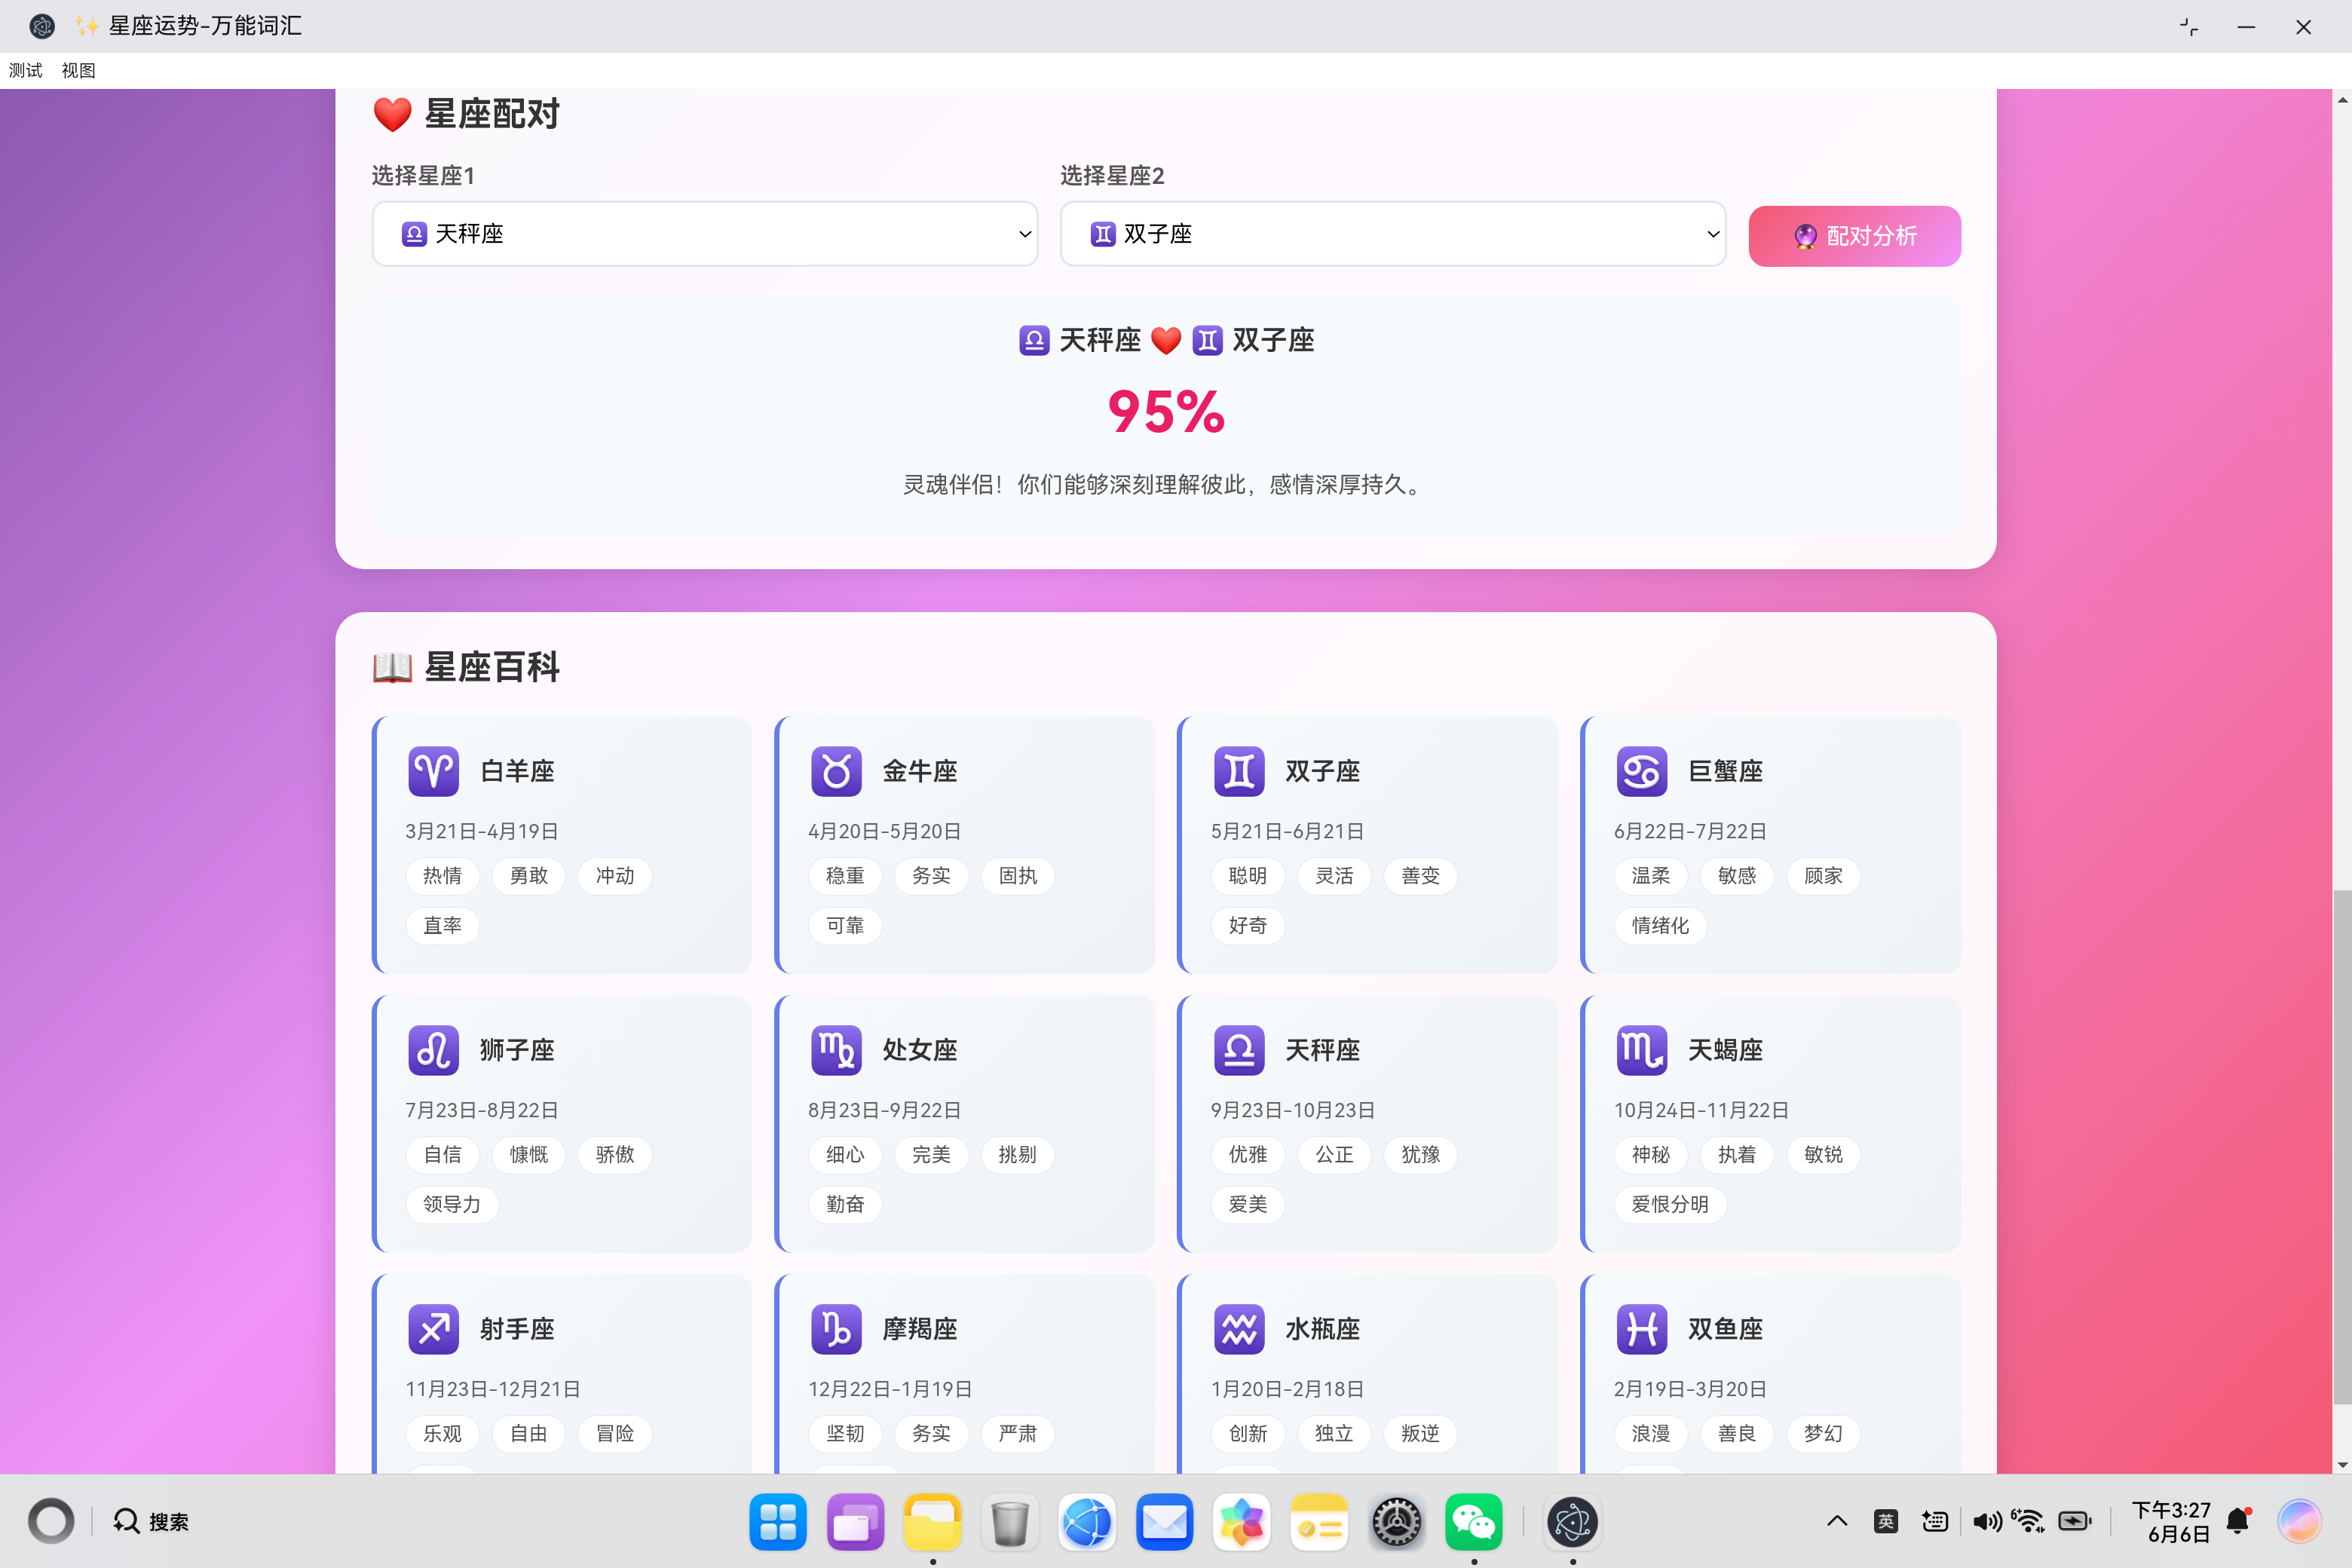This screenshot has width=2352, height=1568.
Task: Open the WeChat icon in the taskbar
Action: 1473,1522
